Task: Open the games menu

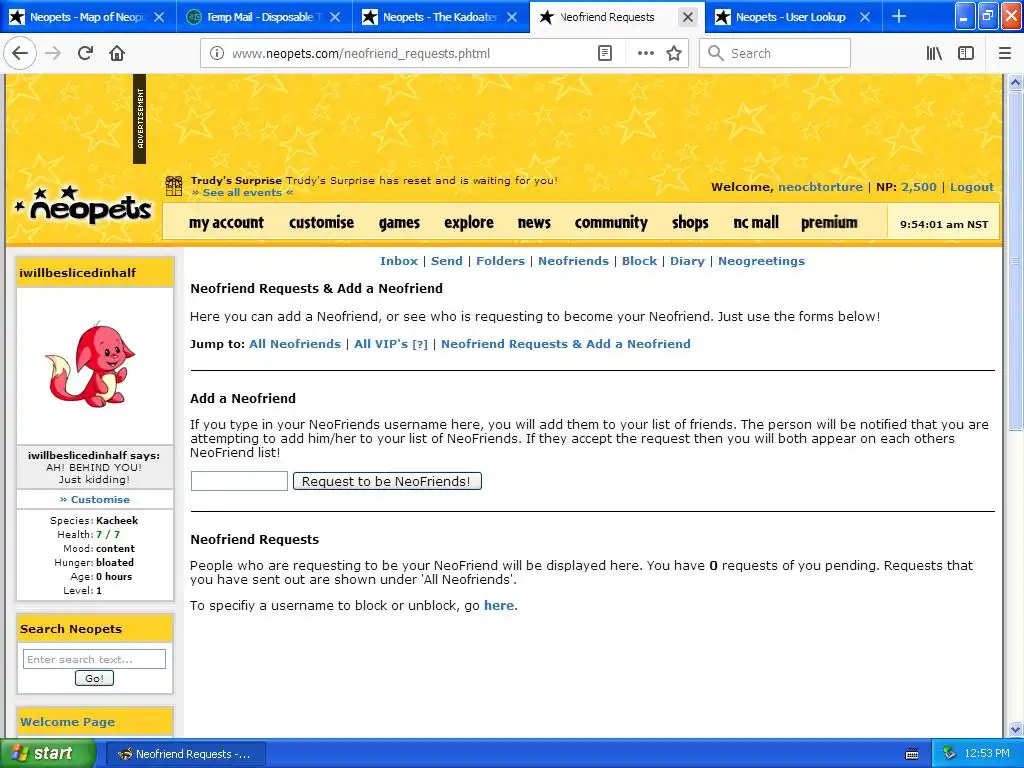Action: pos(399,223)
